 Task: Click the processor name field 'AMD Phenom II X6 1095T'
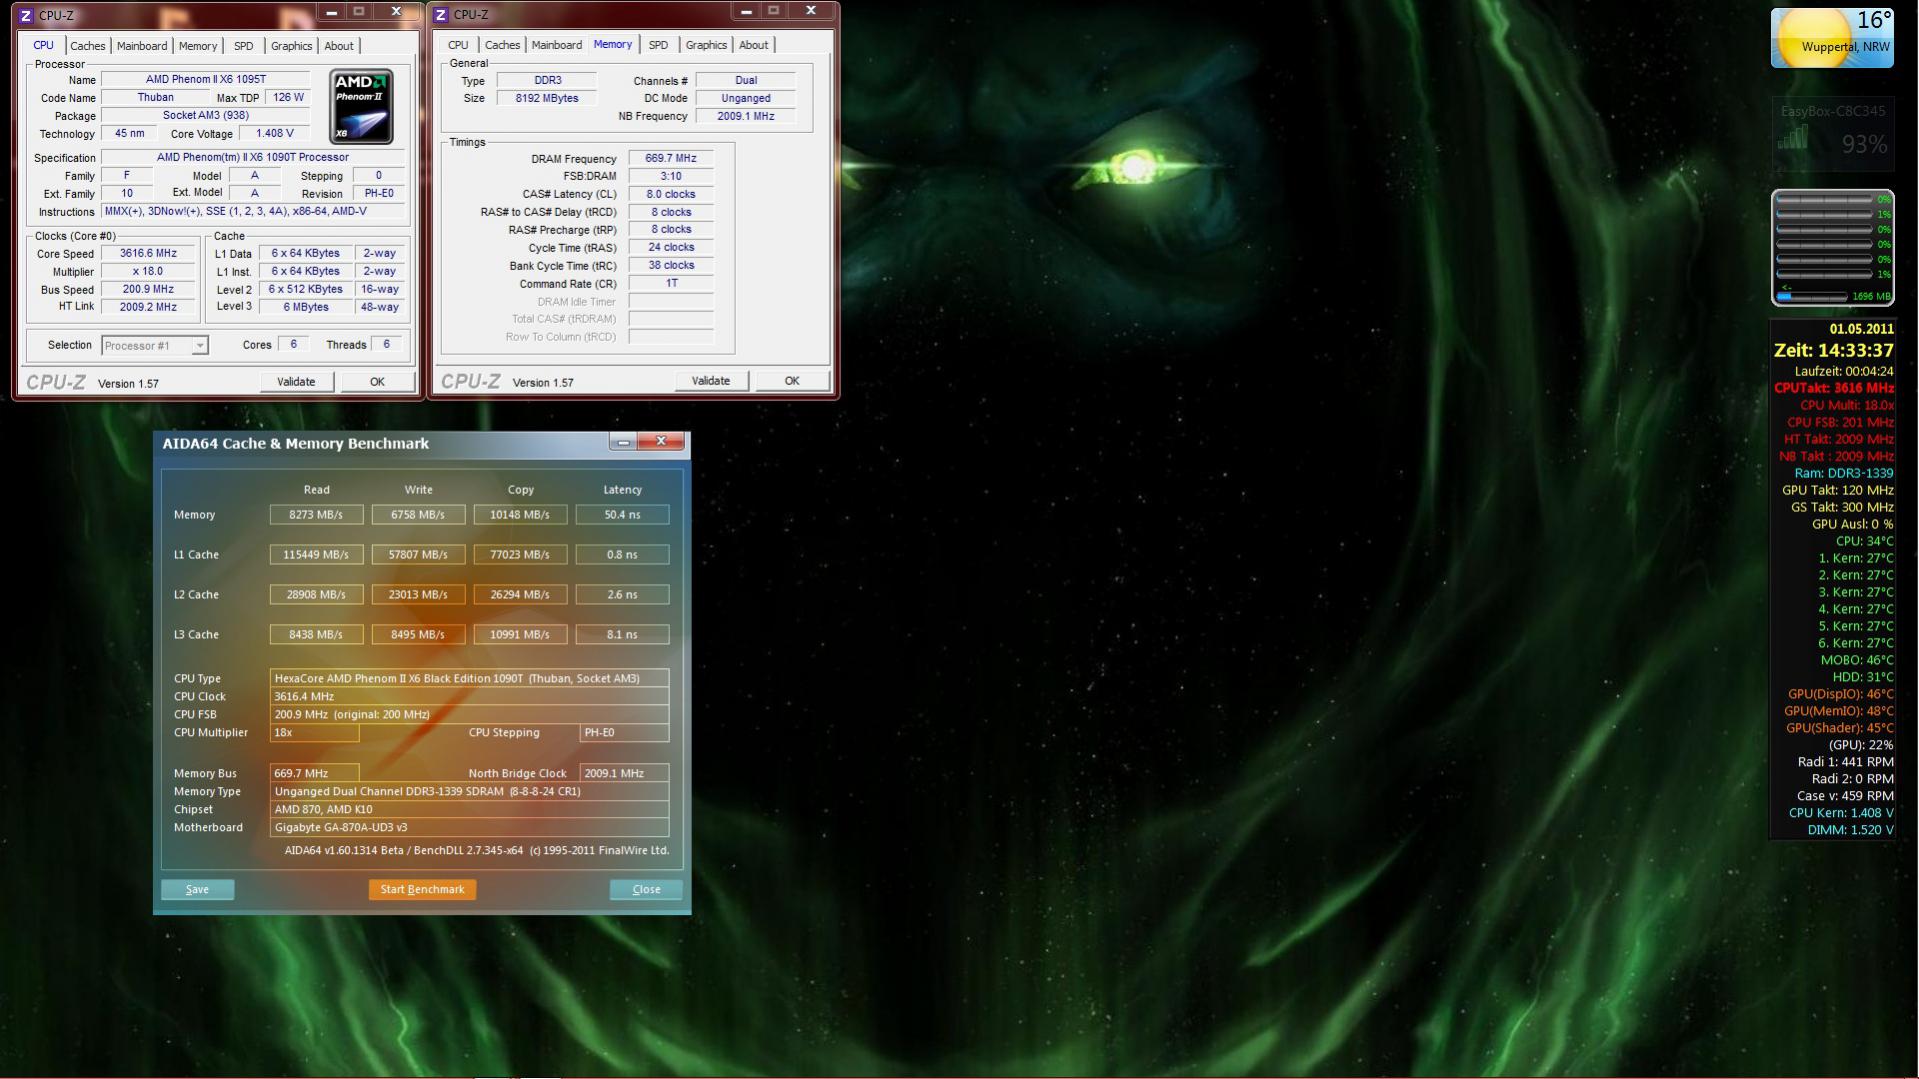click(207, 79)
